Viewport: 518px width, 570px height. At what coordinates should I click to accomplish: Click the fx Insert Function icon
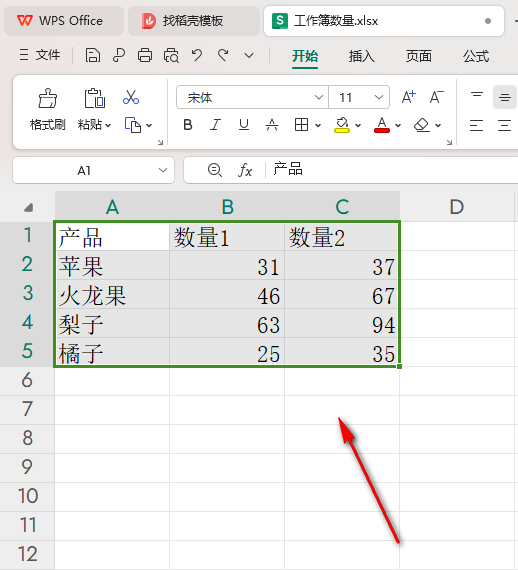(x=245, y=170)
